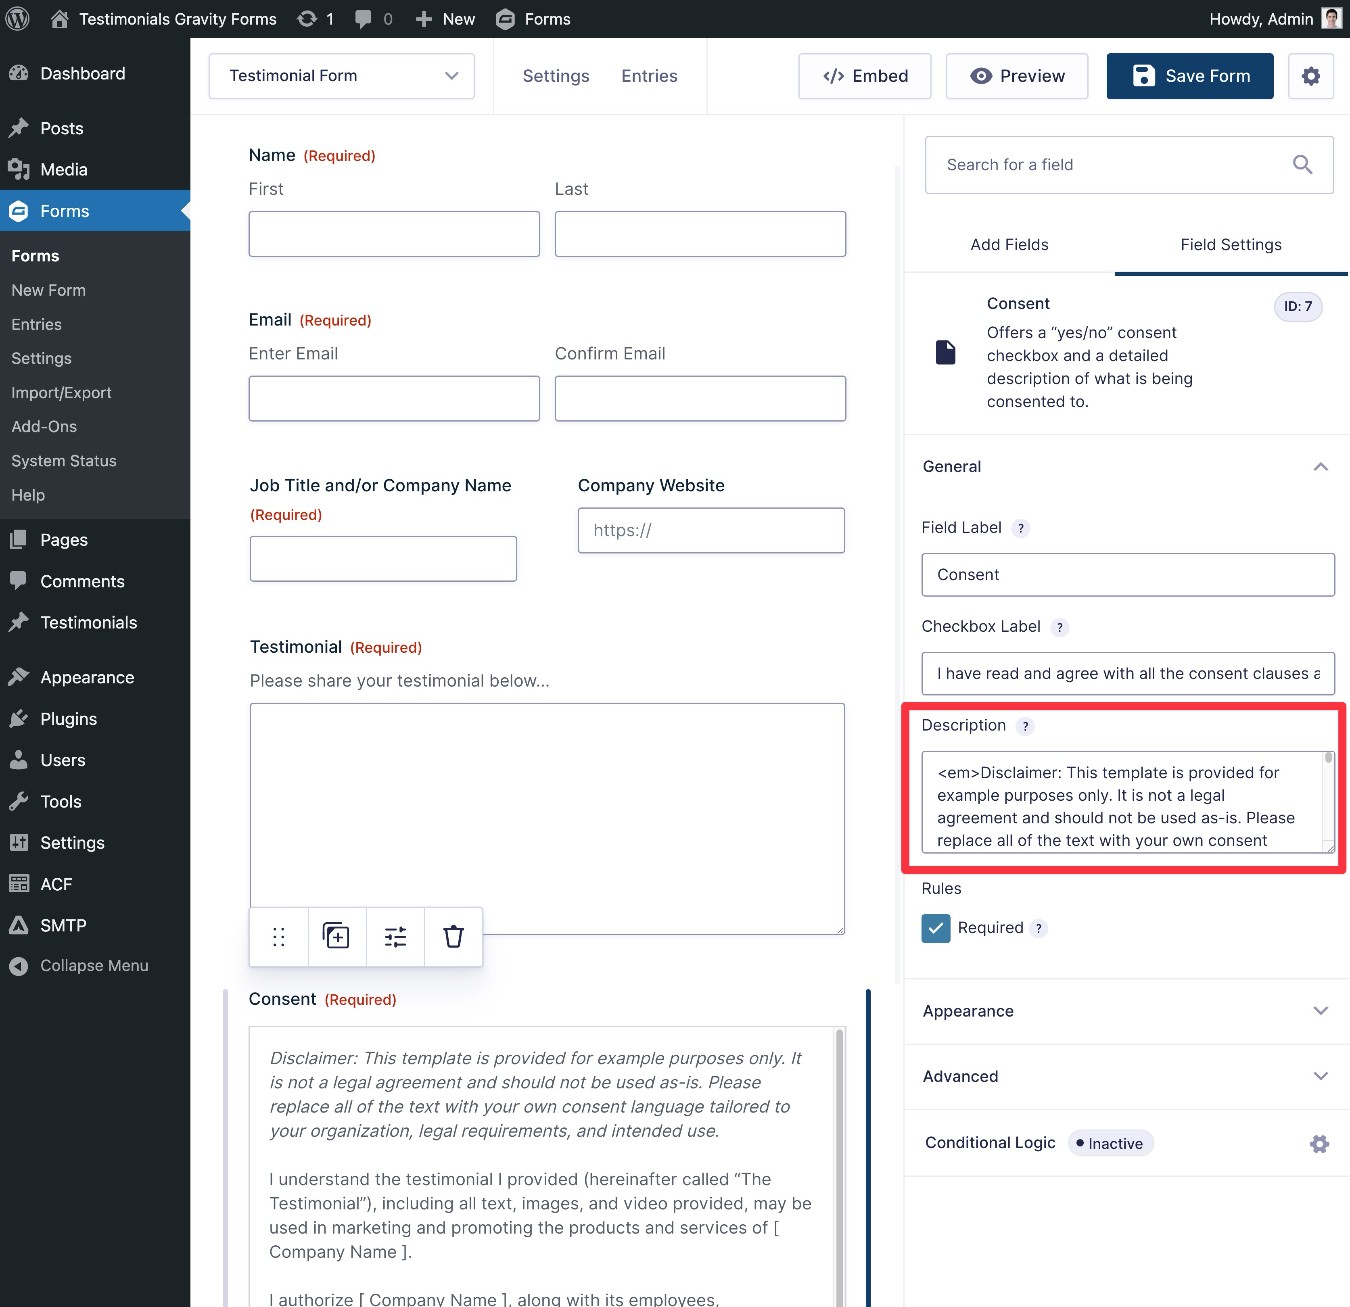Screen dimensions: 1350x1307
Task: Collapse the General settings section
Action: (x=1321, y=467)
